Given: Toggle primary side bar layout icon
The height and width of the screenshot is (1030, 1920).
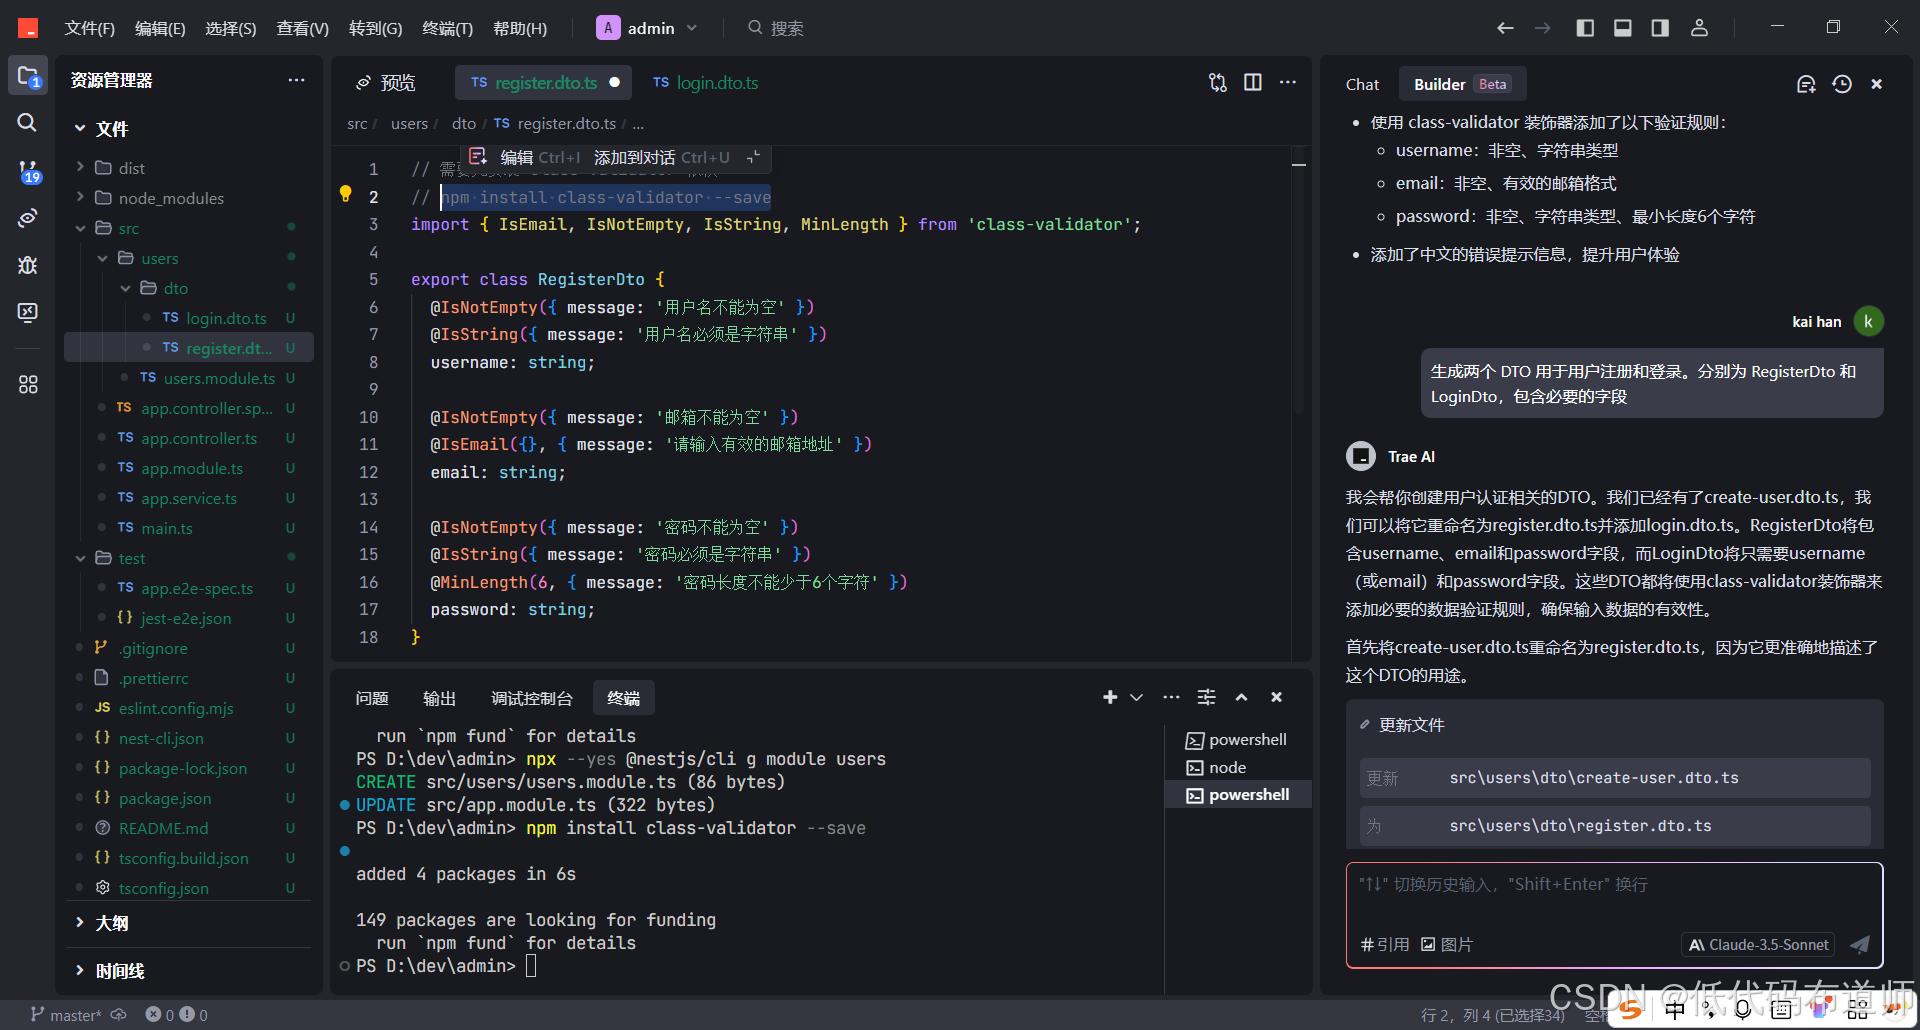Looking at the screenshot, I should click(x=1585, y=28).
